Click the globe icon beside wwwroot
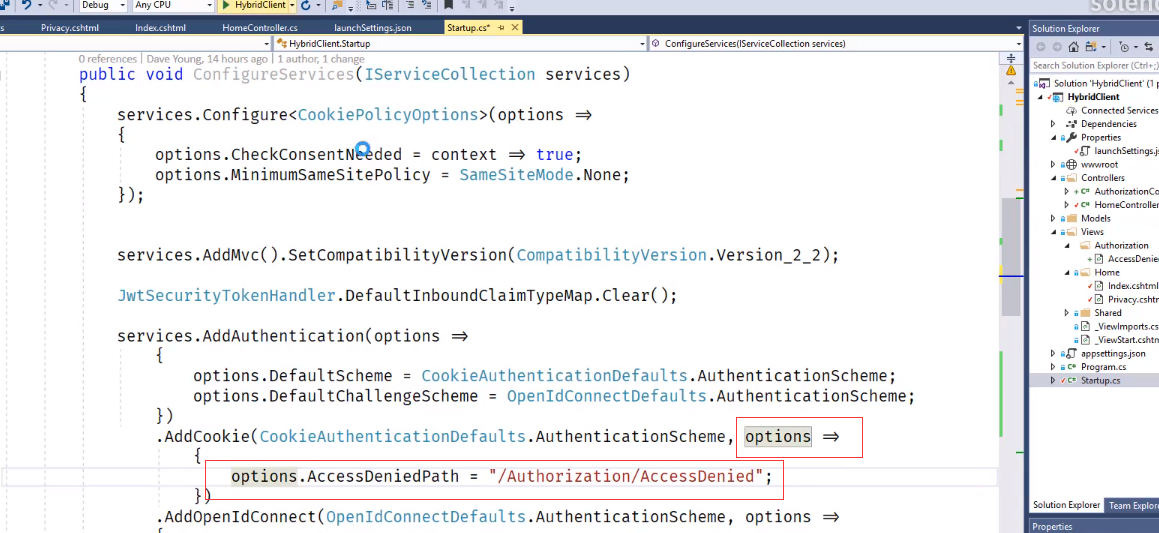 (x=1072, y=164)
